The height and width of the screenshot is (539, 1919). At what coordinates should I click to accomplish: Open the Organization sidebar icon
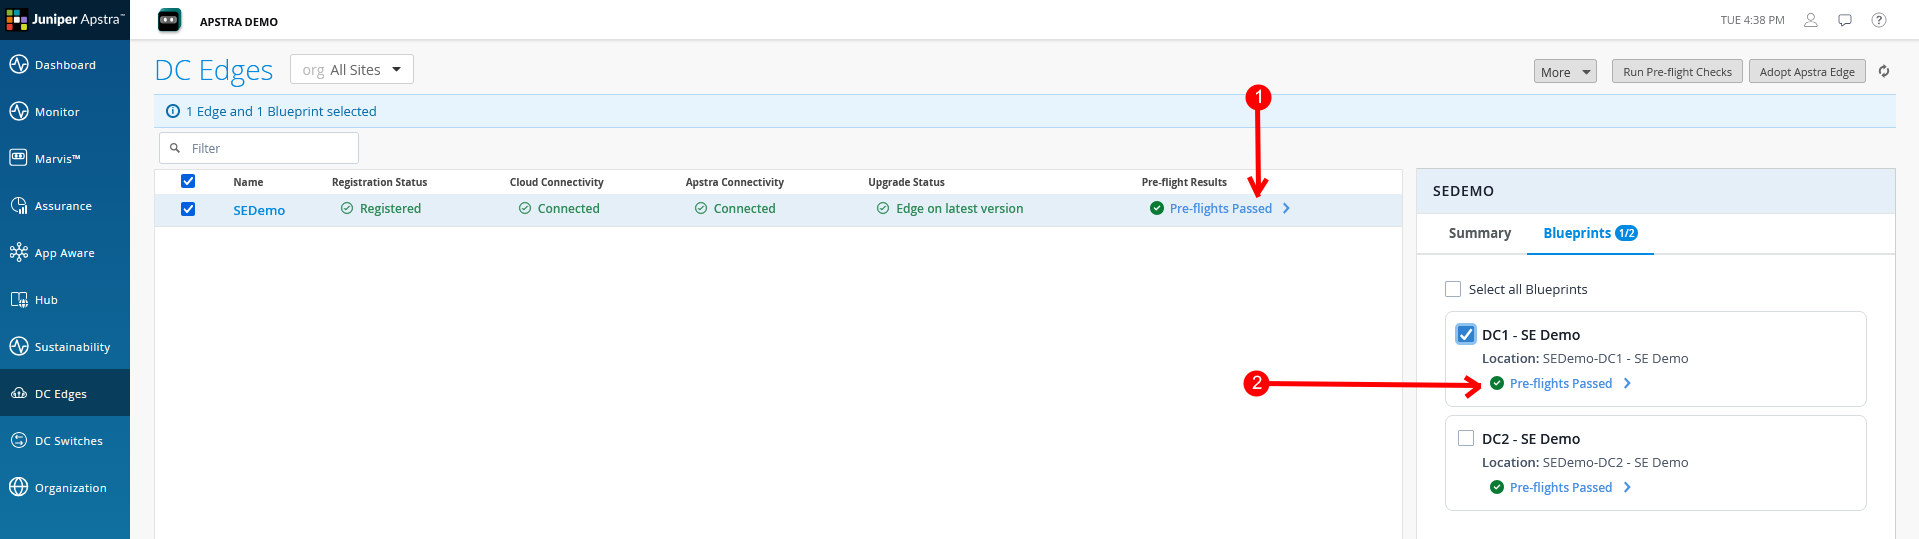(19, 487)
